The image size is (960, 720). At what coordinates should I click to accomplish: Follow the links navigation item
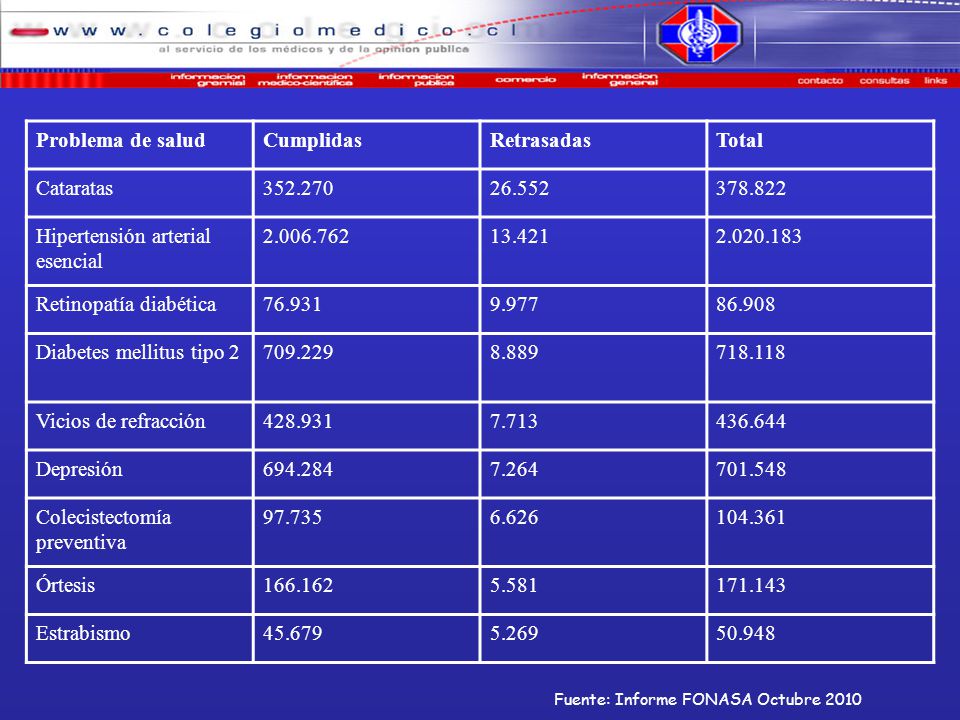coord(936,80)
